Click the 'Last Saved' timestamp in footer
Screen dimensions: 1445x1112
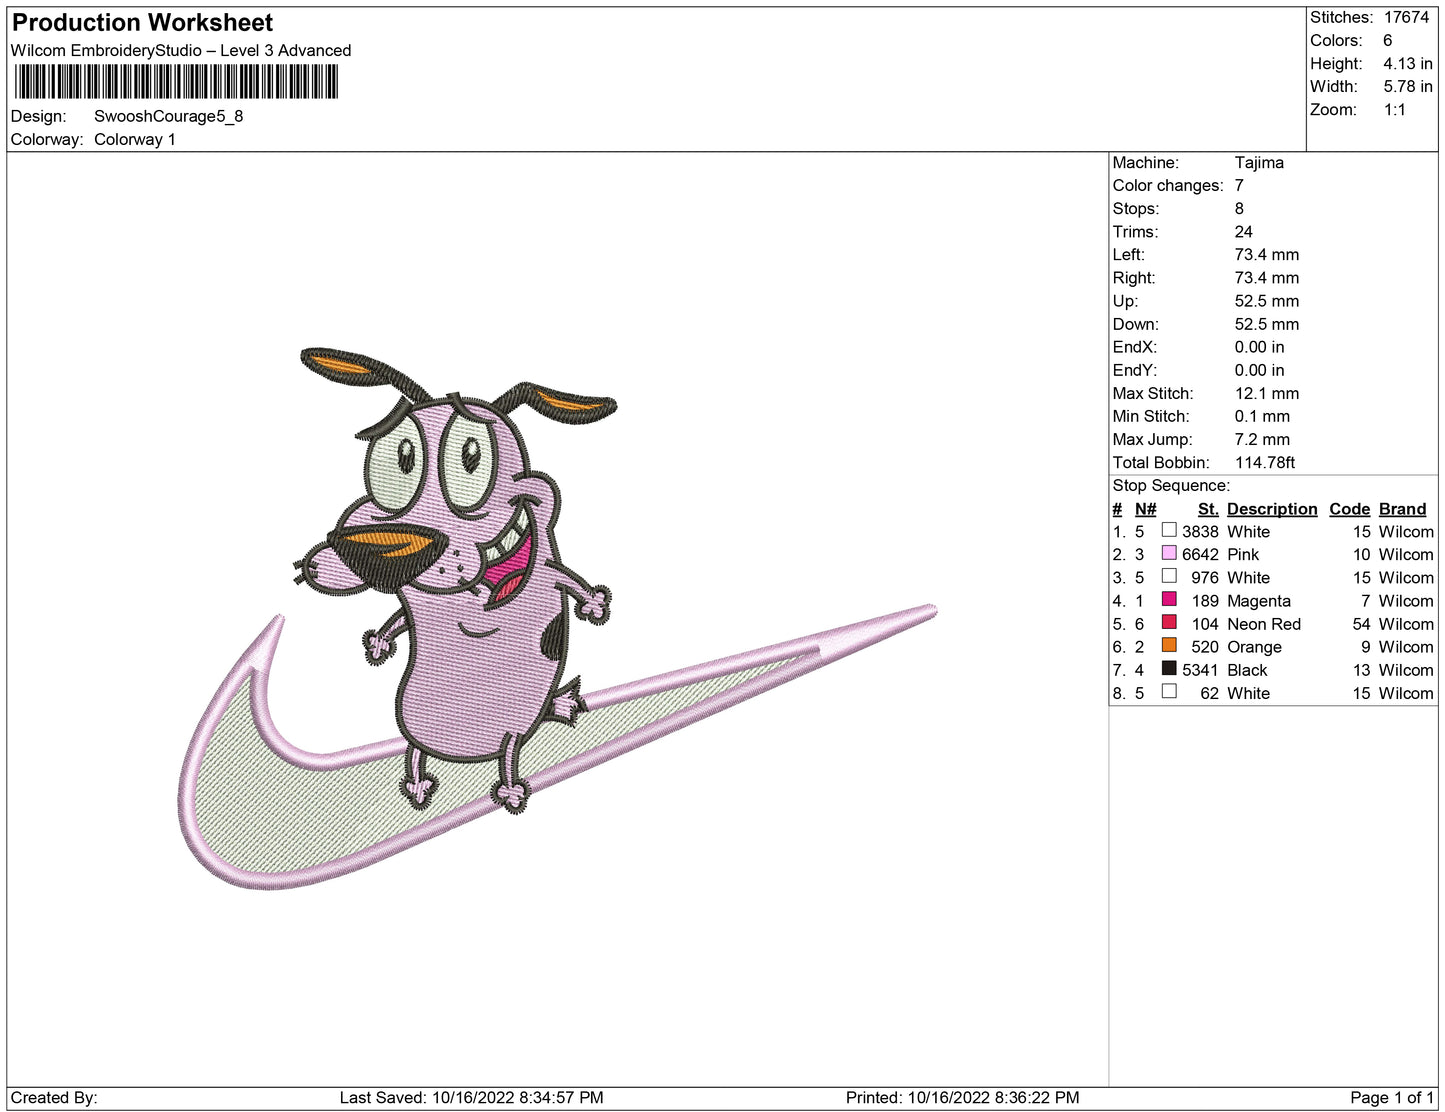coord(471,1097)
